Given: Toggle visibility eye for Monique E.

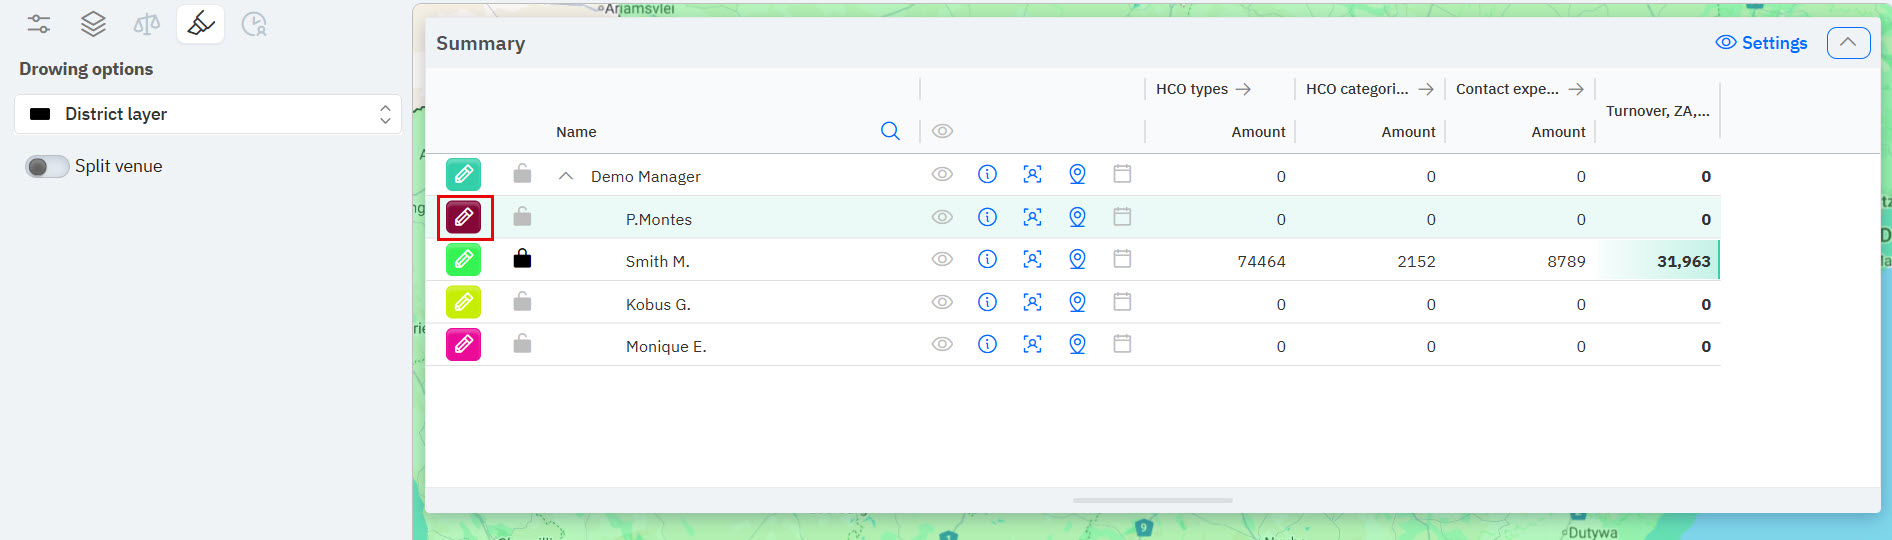Looking at the screenshot, I should coord(942,345).
